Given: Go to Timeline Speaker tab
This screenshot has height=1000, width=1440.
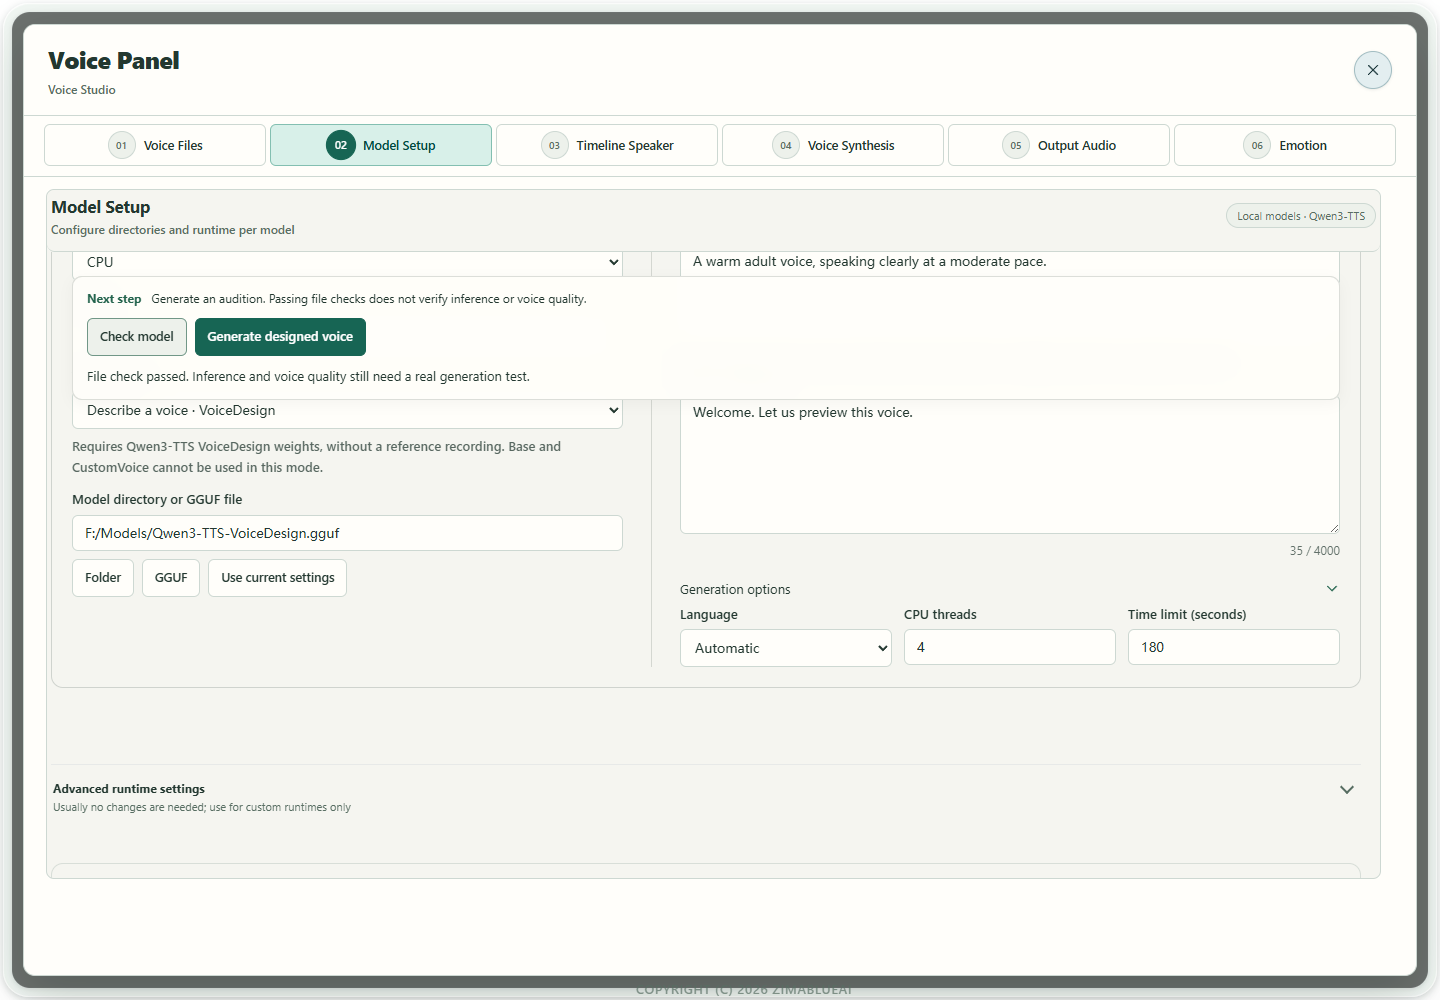Looking at the screenshot, I should [x=607, y=145].
